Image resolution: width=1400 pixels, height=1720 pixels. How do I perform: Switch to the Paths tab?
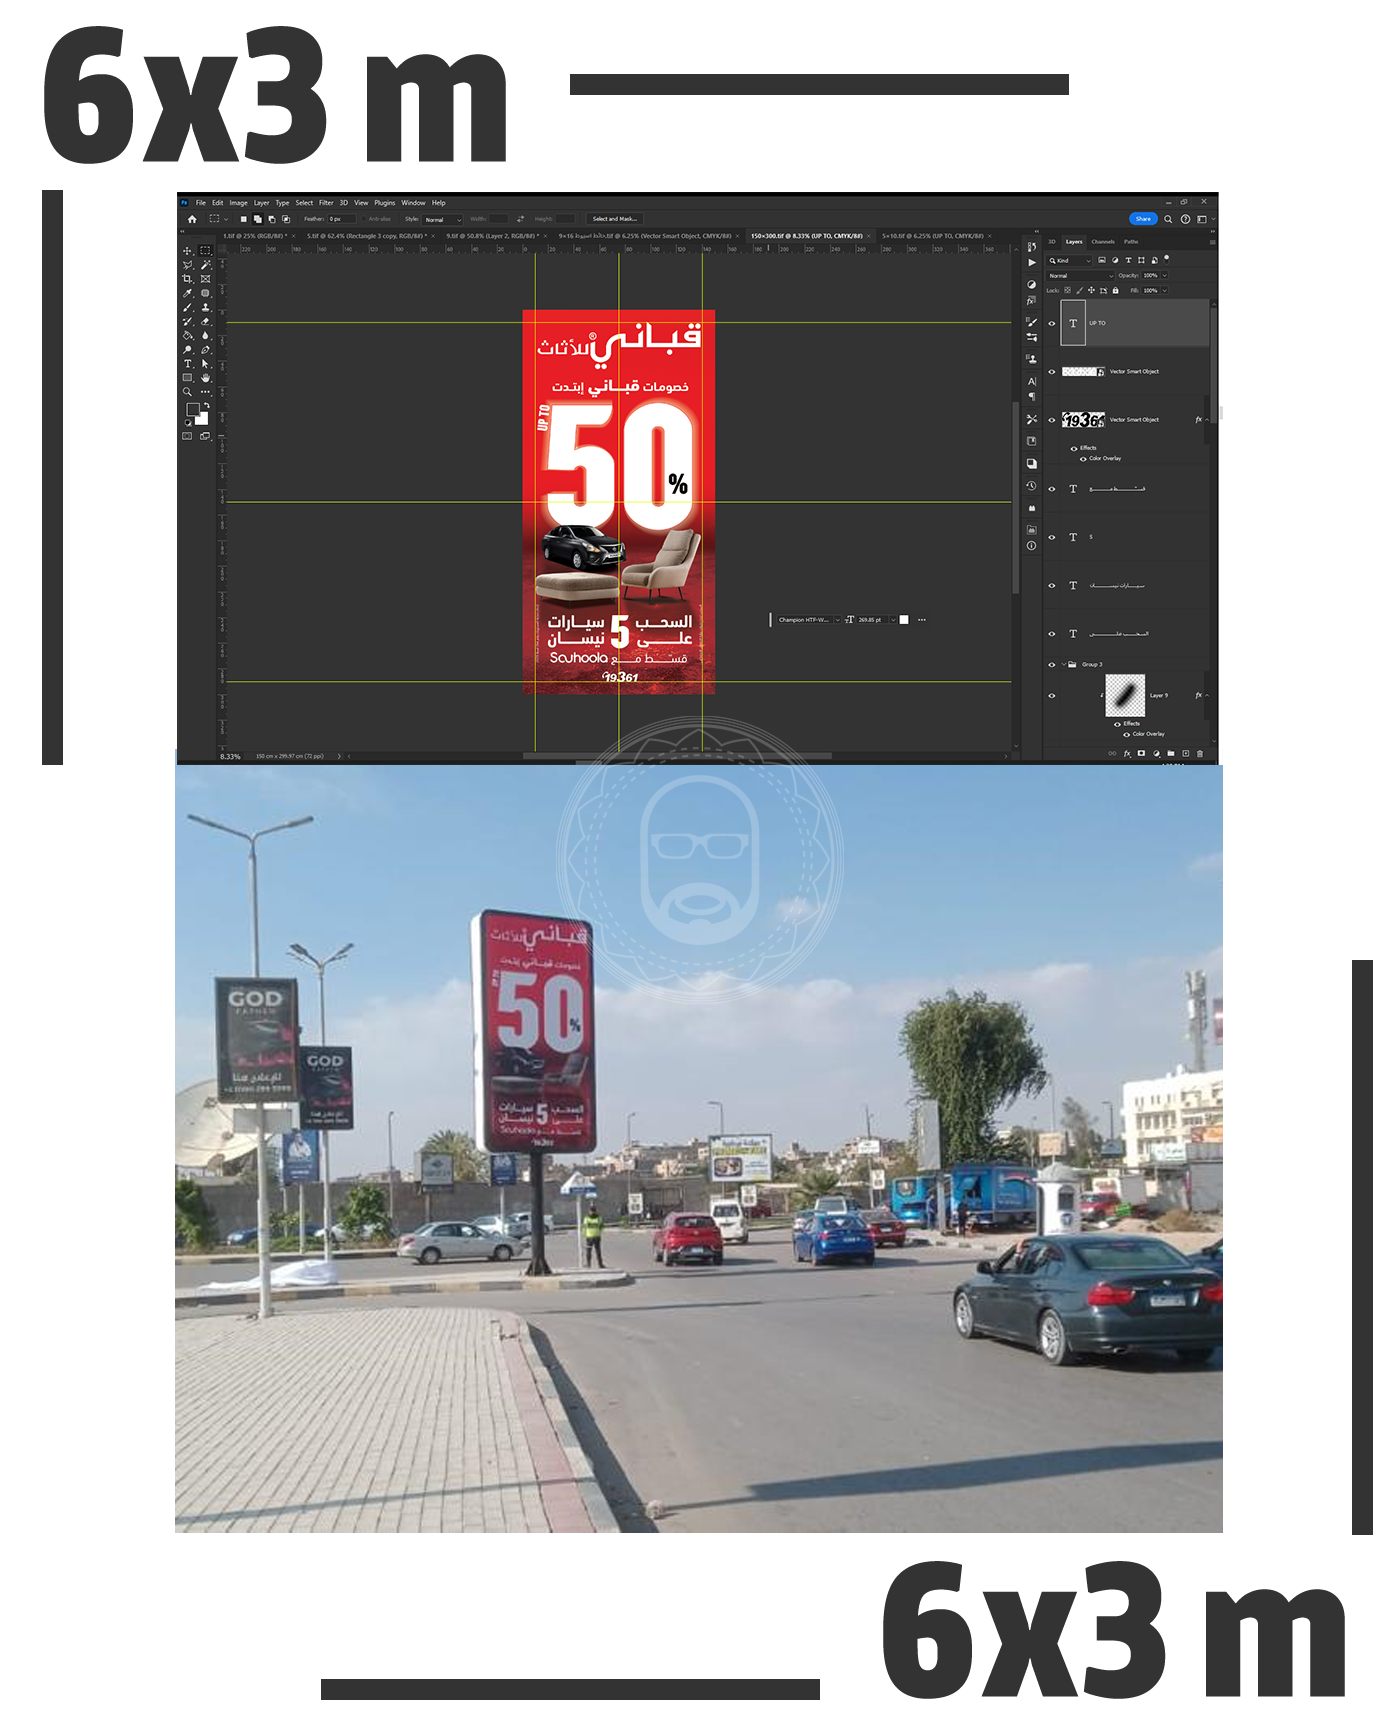1131,242
